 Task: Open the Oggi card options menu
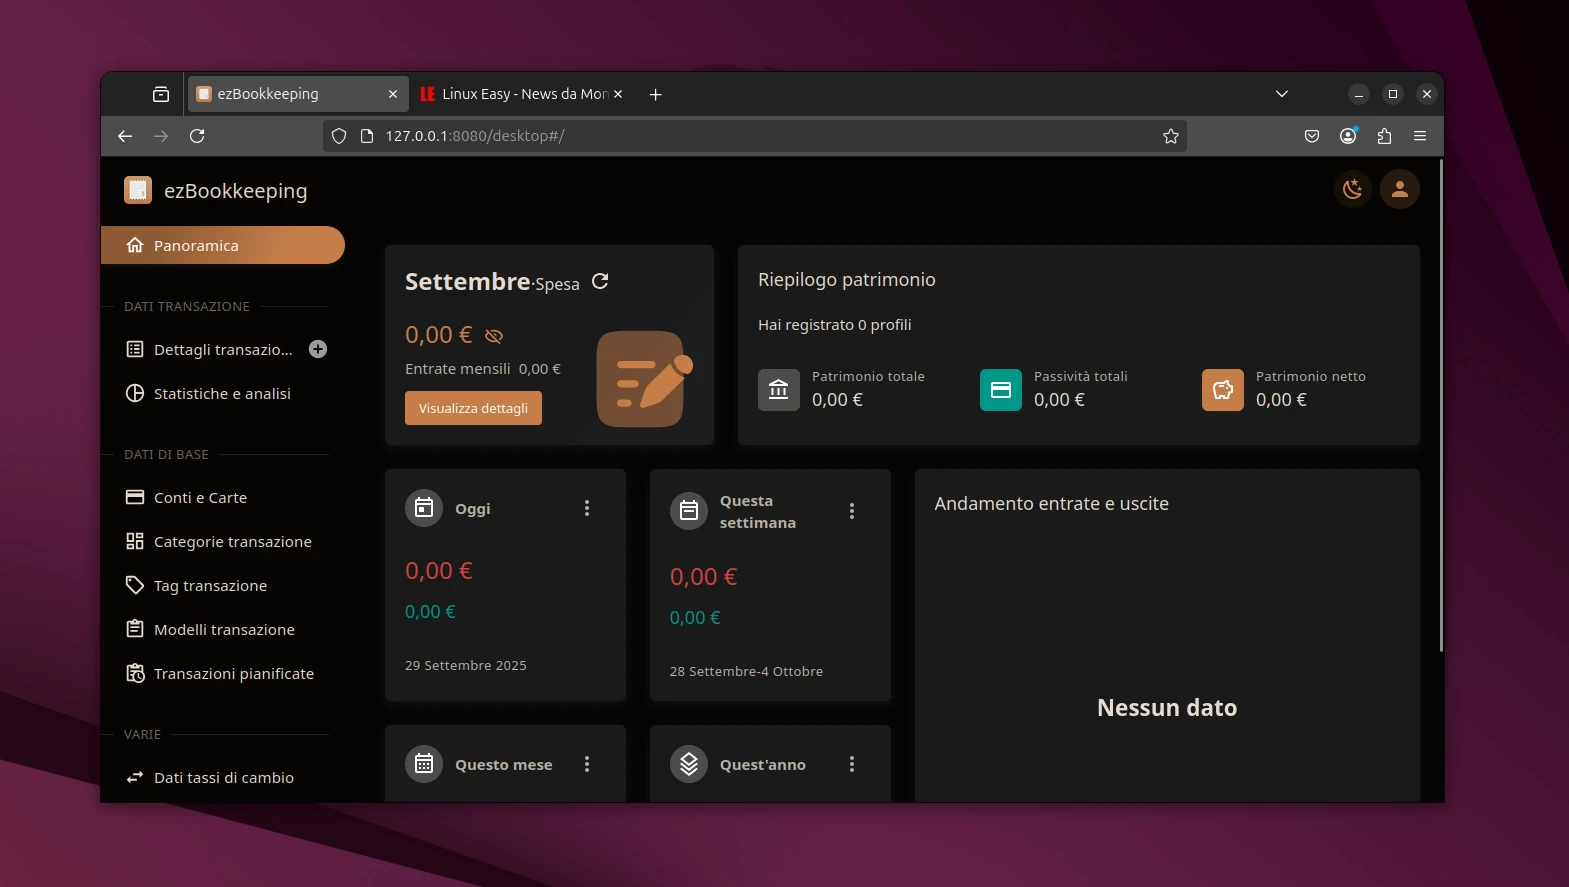(587, 508)
